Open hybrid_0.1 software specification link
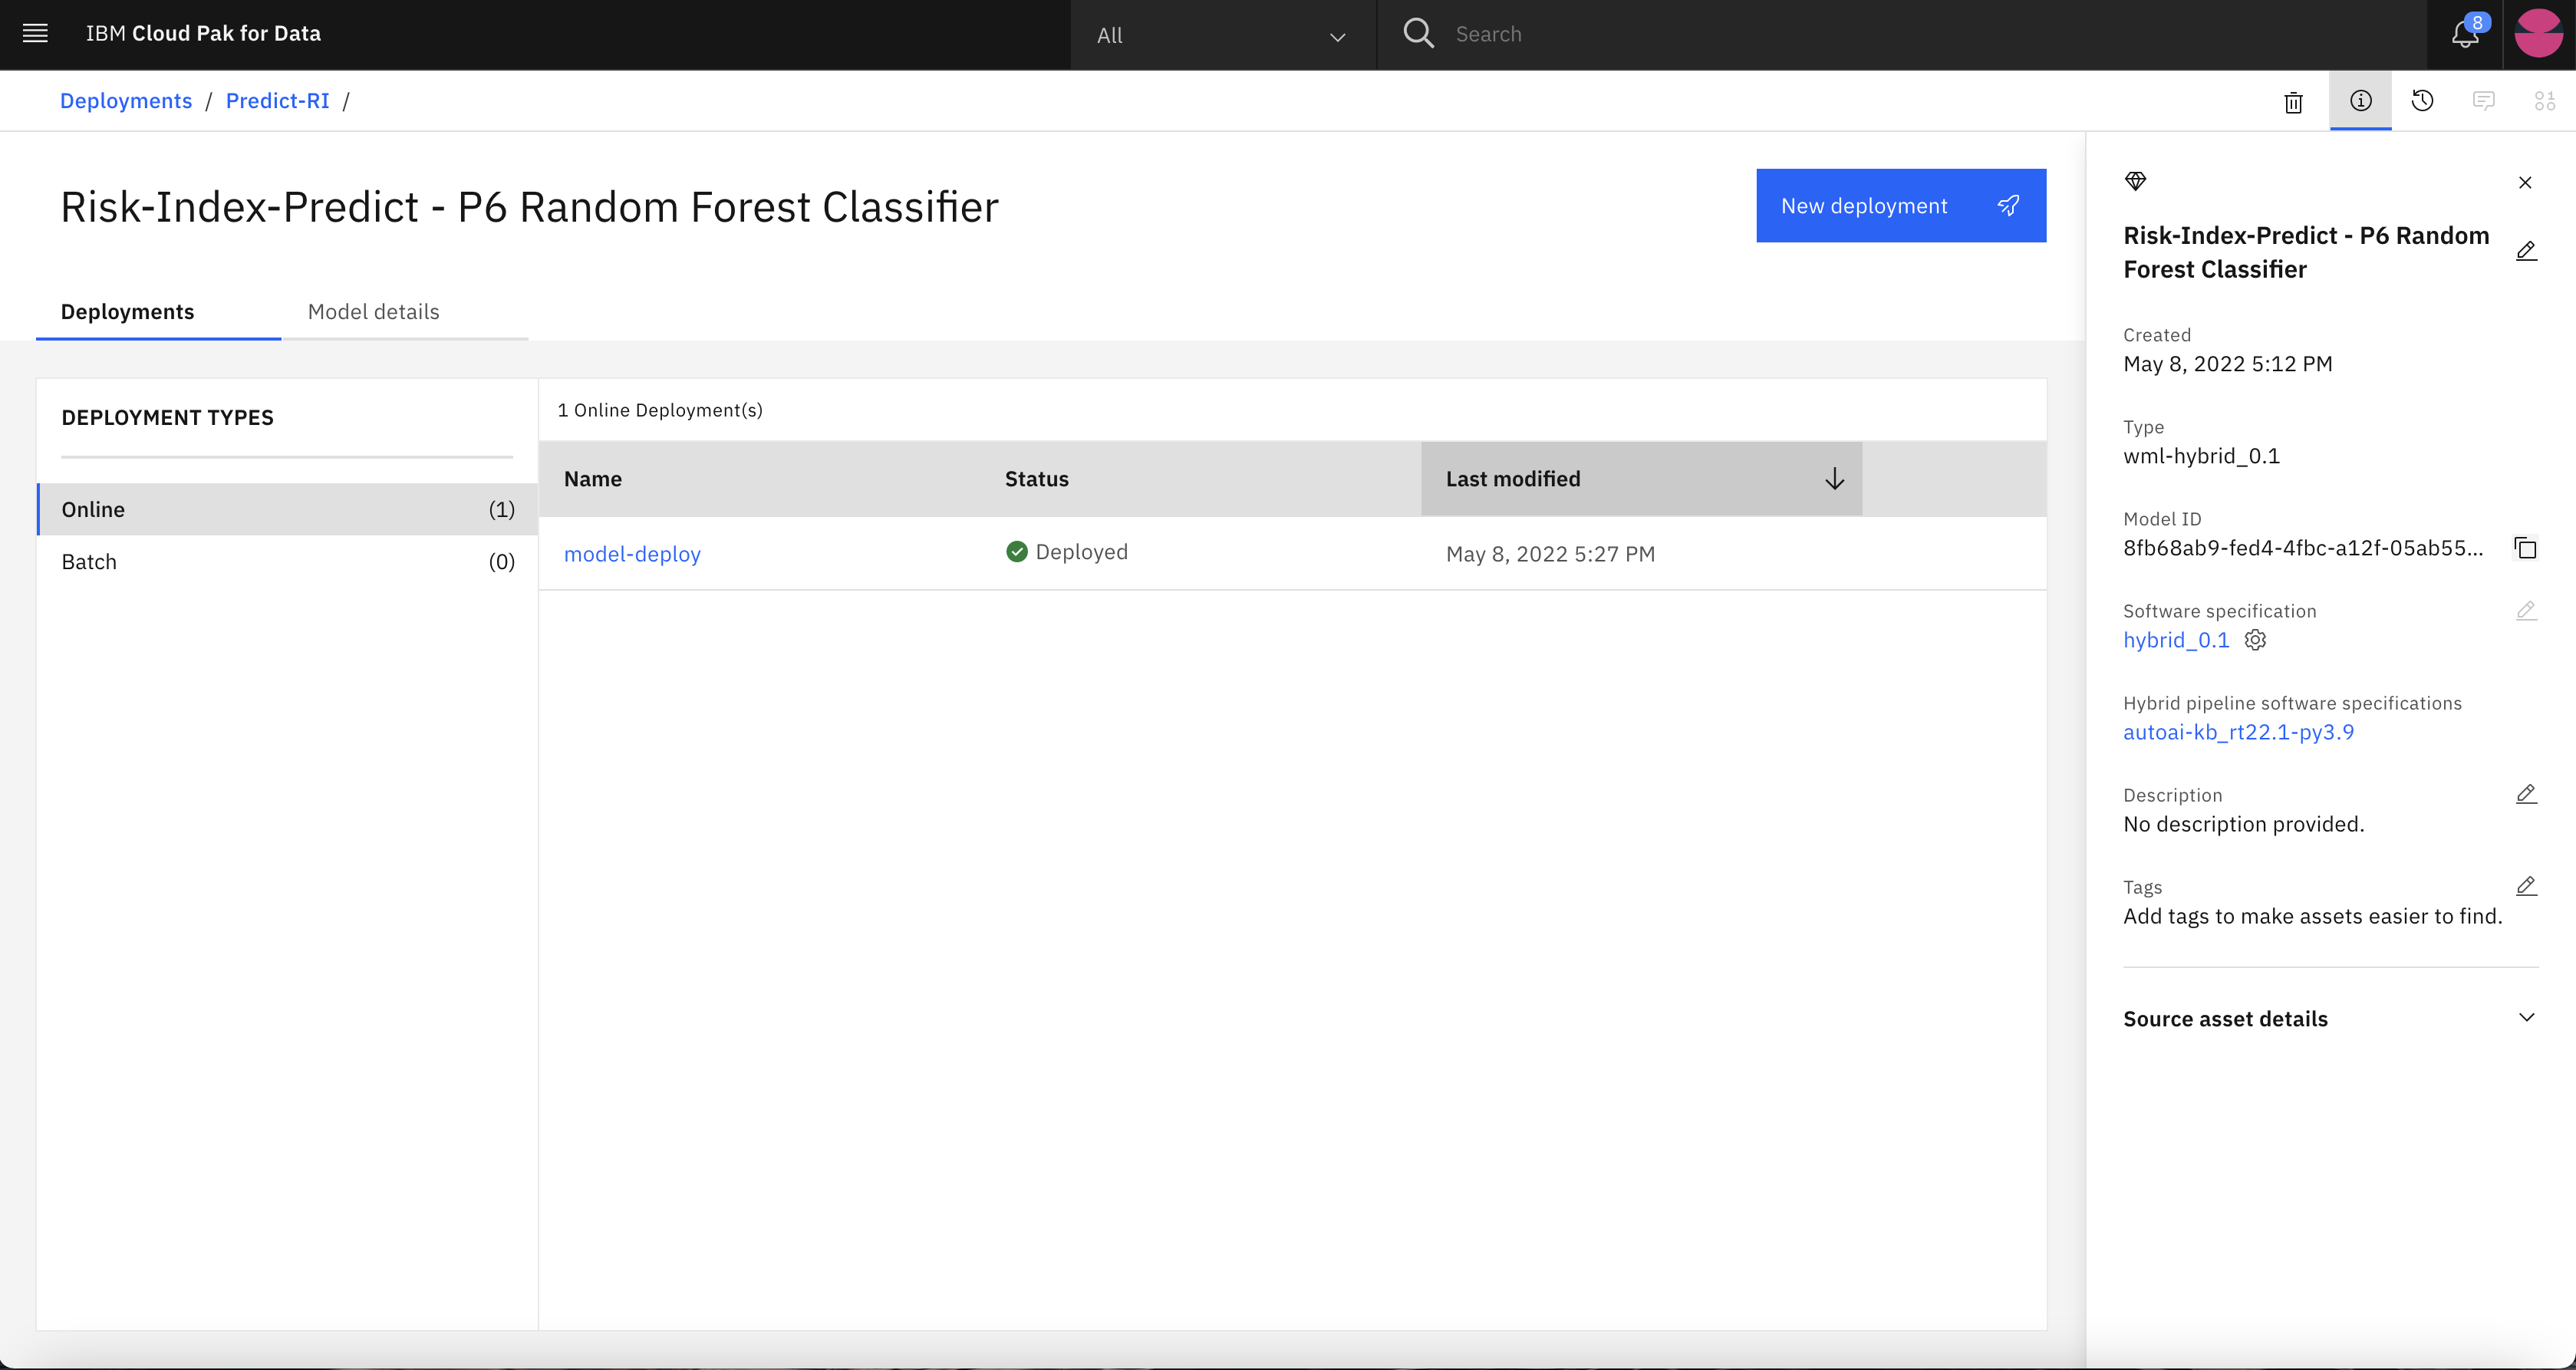This screenshot has height=1370, width=2576. point(2176,640)
